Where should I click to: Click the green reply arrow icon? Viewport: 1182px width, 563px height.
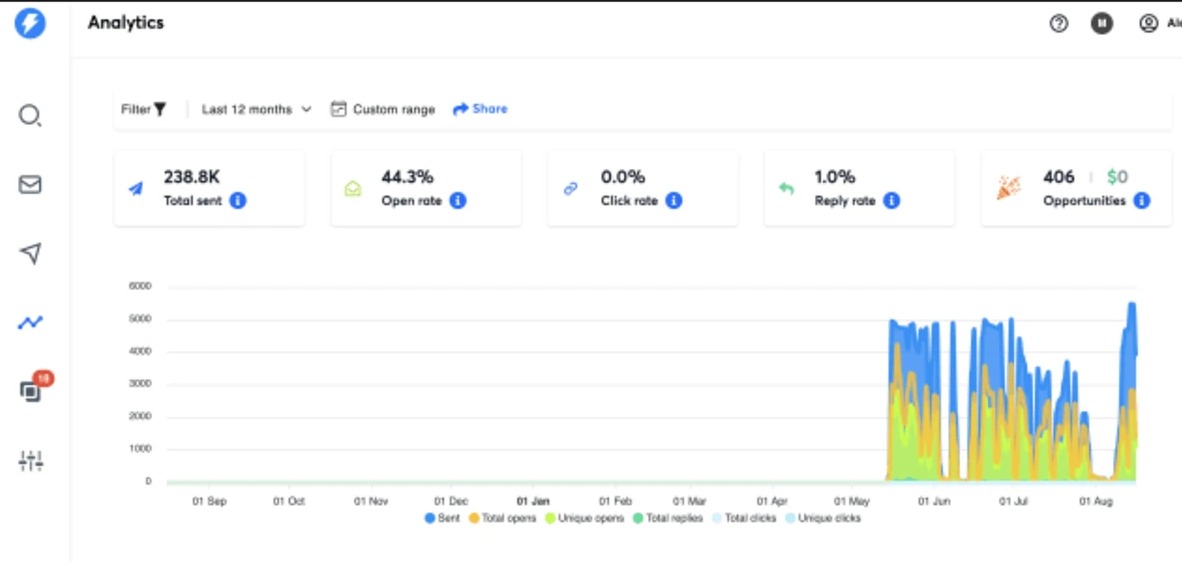coord(786,189)
